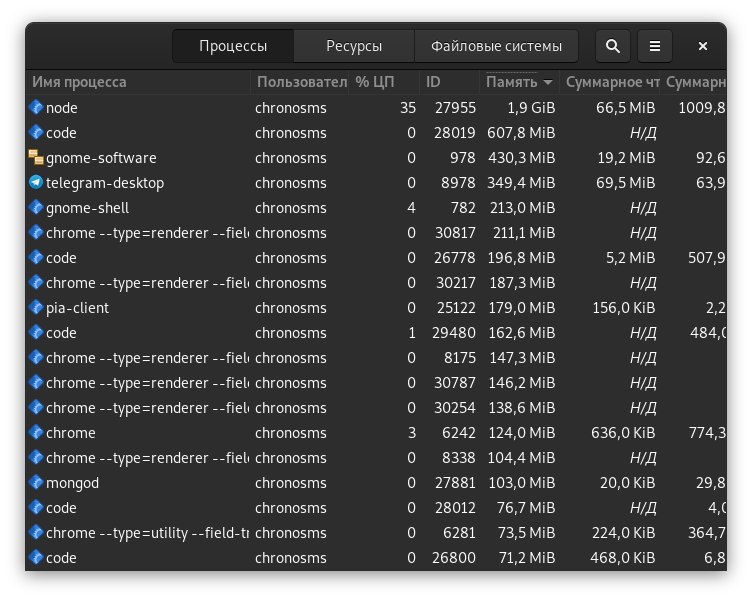The image size is (752, 599).
Task: Click process ID 25122
Action: tap(456, 308)
